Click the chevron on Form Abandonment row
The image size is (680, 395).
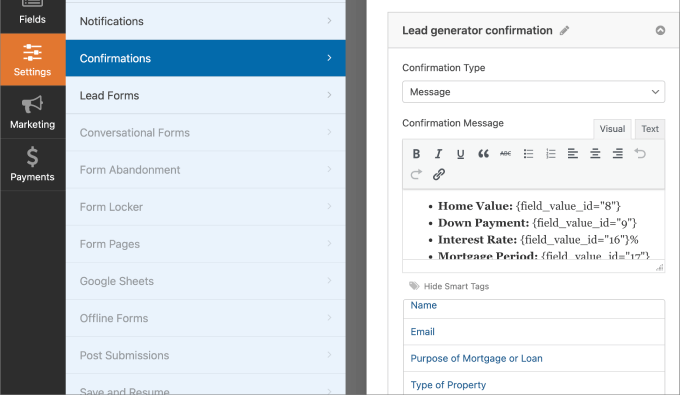(329, 169)
